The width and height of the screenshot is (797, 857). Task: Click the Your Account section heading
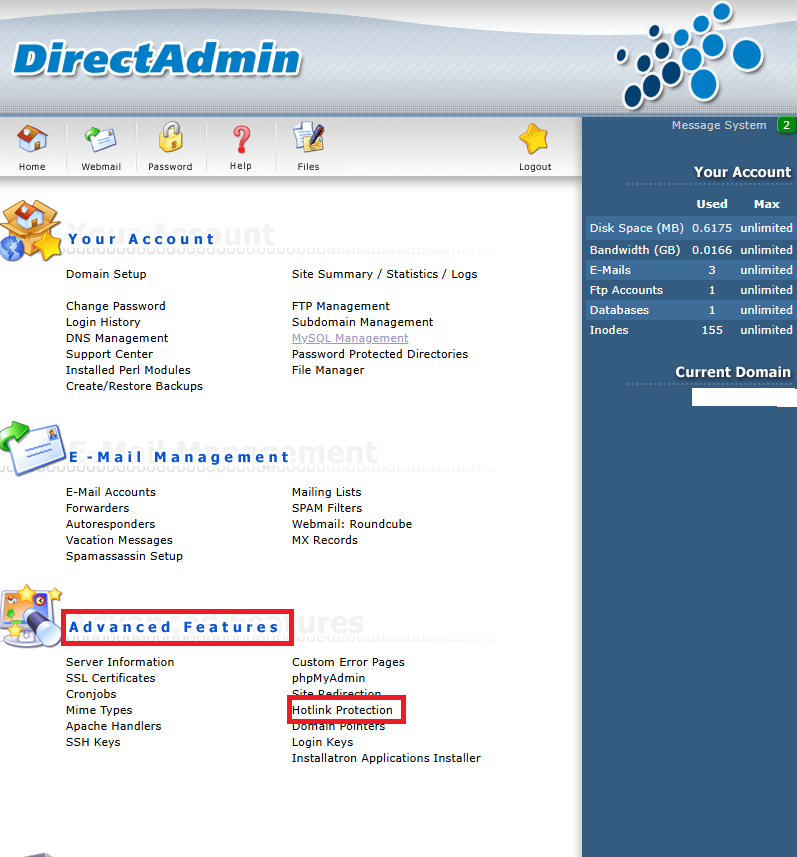142,239
